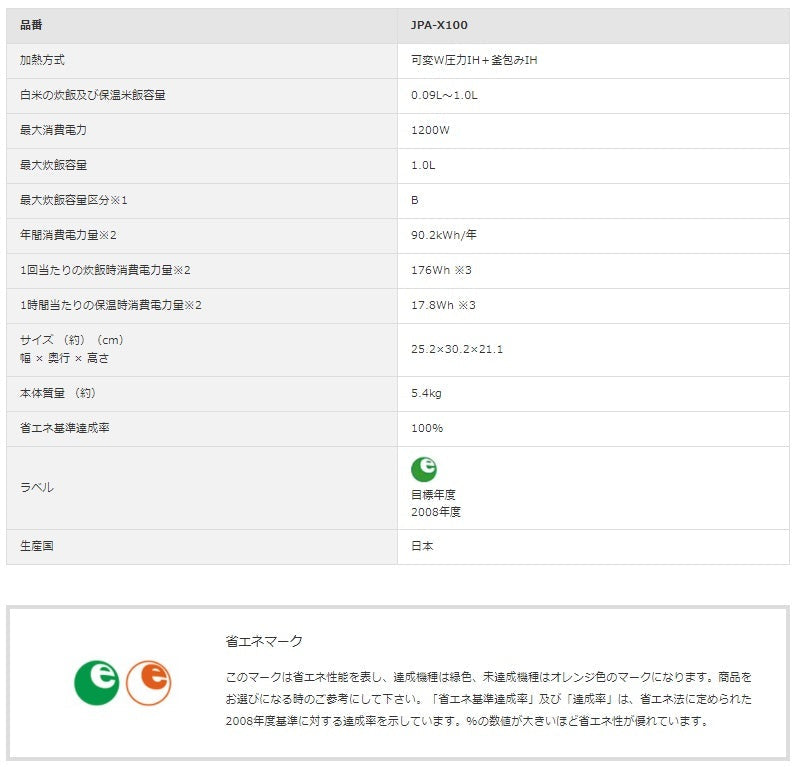Select the JPA-X100 model number header
799x767 pixels.
tap(441, 25)
